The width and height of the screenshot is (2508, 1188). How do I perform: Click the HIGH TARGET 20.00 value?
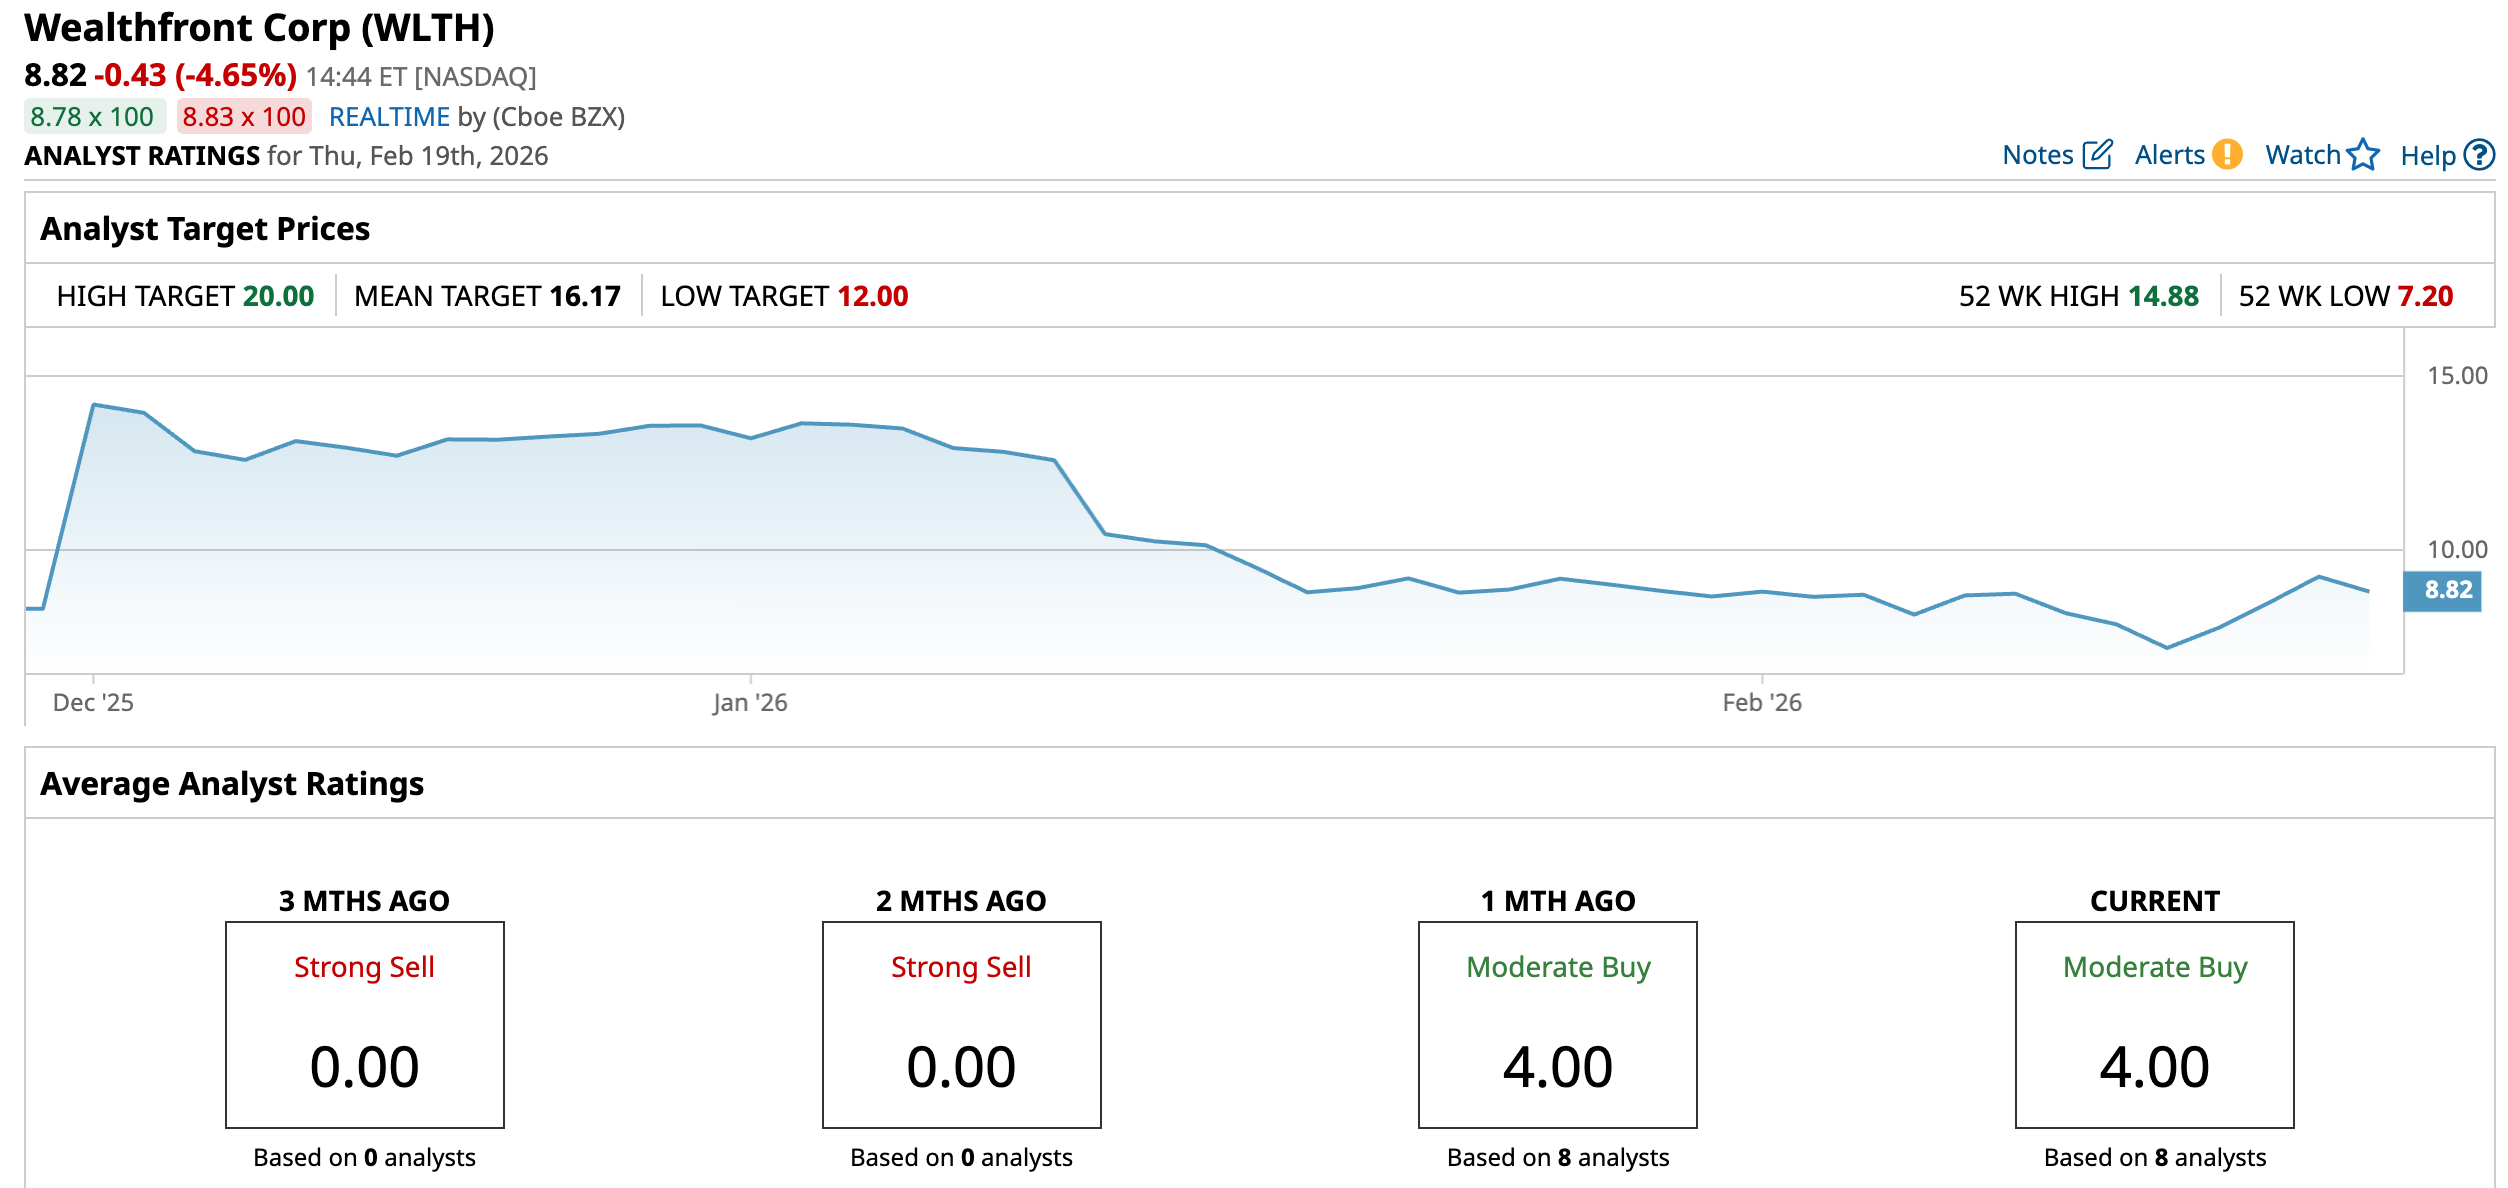278,296
